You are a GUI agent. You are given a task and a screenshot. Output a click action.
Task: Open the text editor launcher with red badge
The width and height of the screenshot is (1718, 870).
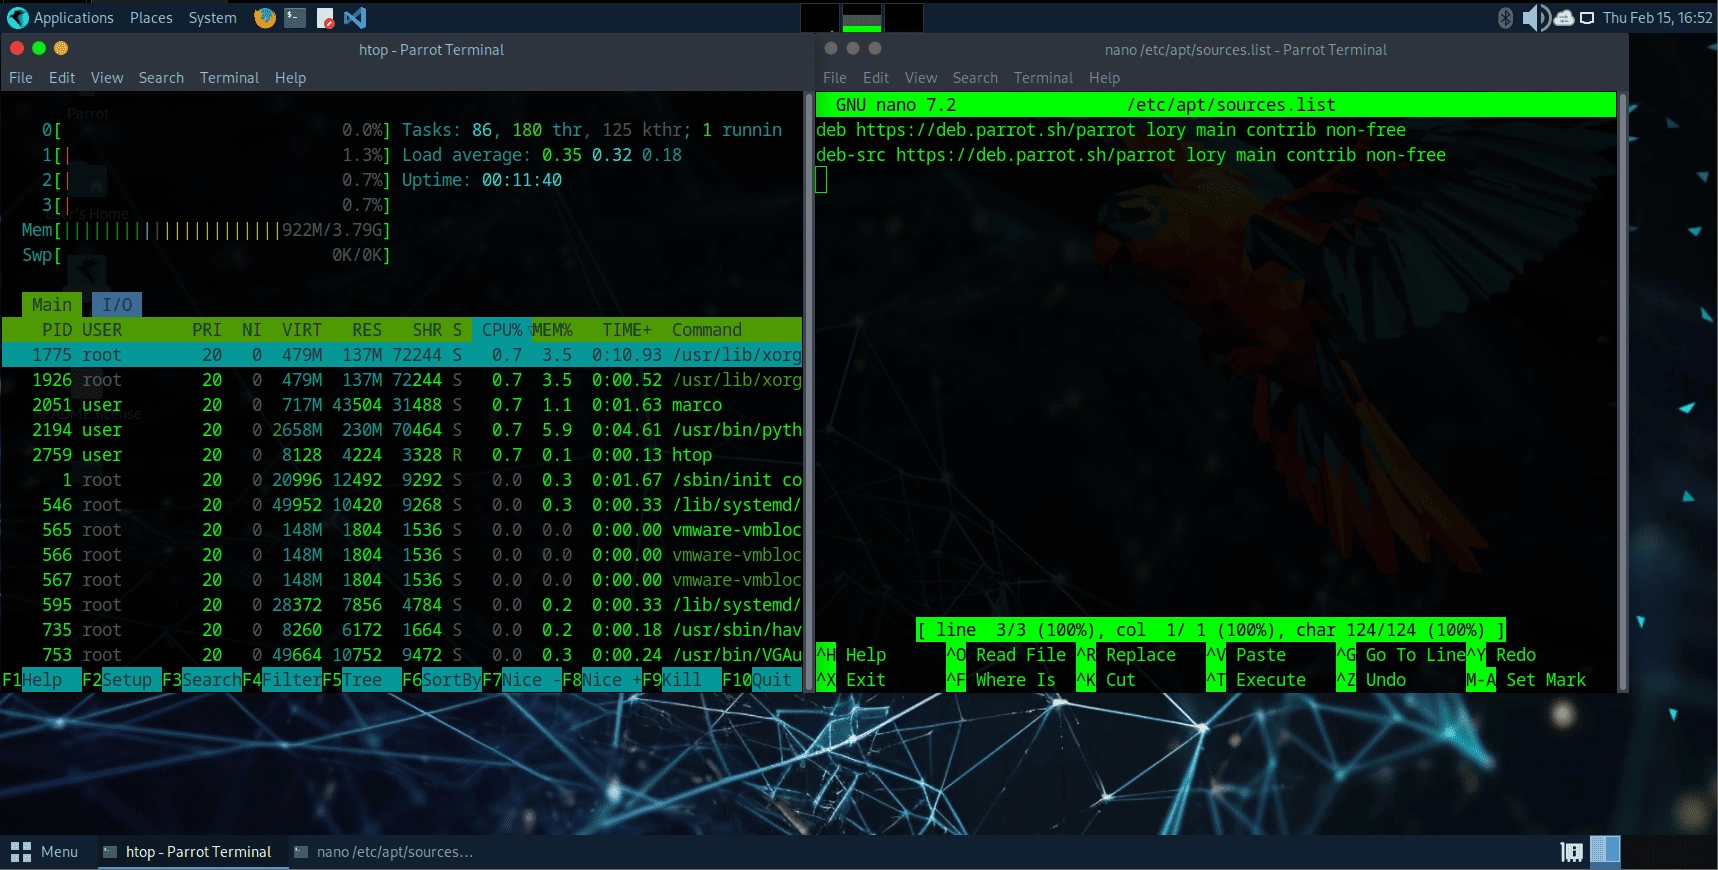[325, 18]
